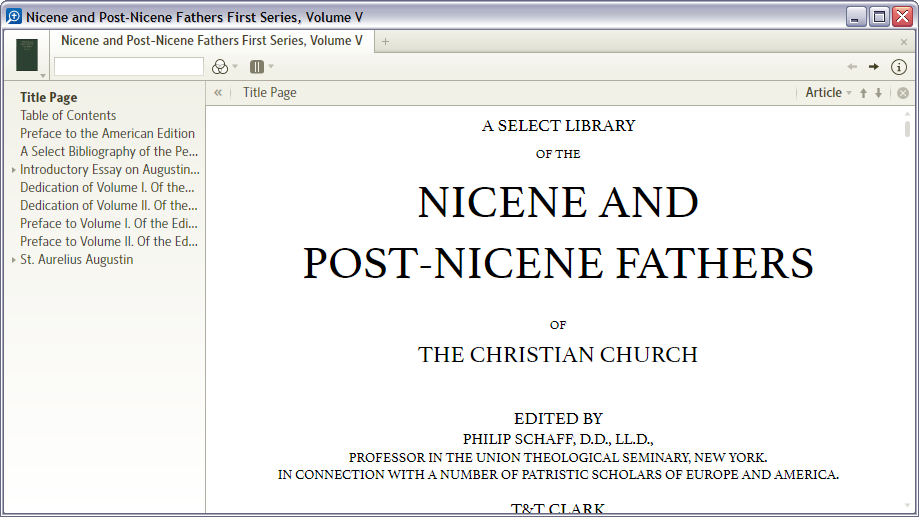919x517 pixels.
Task: Close the locator bar with X icon
Action: coord(903,93)
